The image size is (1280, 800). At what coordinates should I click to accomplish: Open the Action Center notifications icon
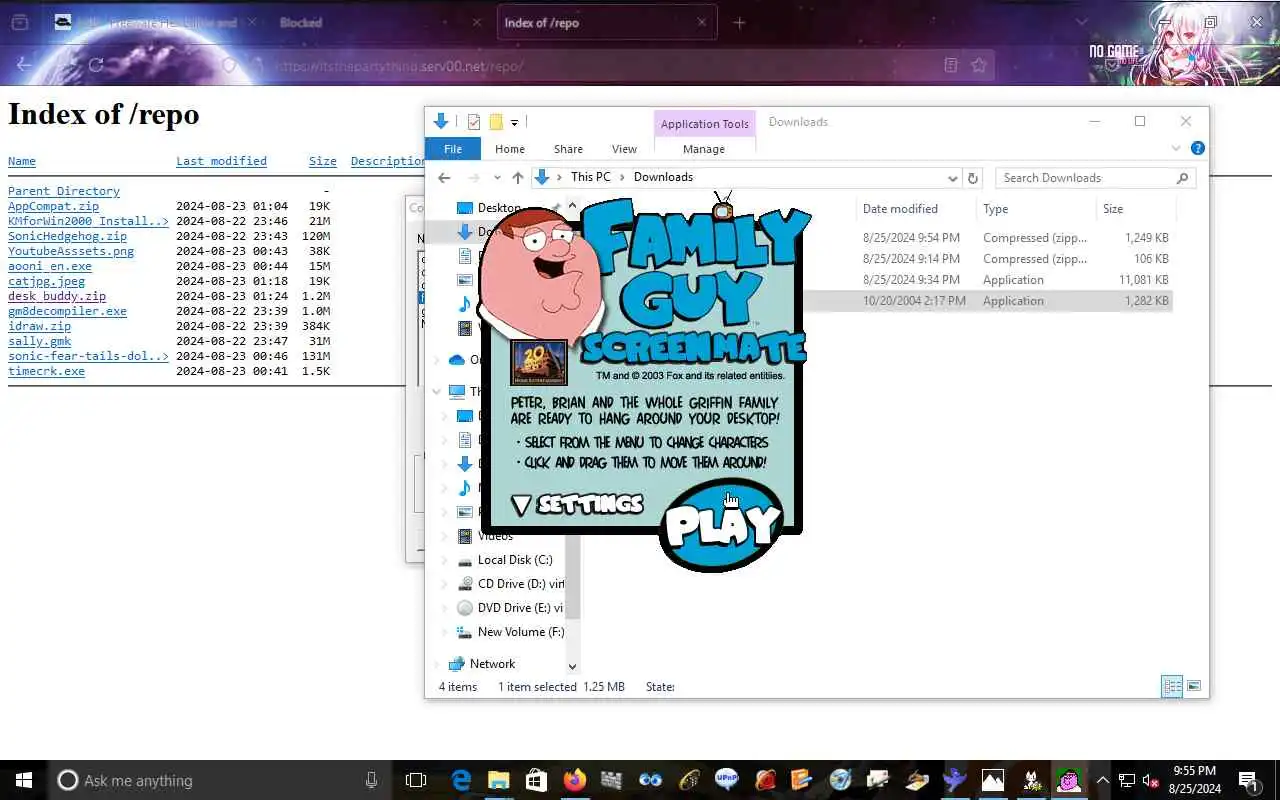(1247, 780)
